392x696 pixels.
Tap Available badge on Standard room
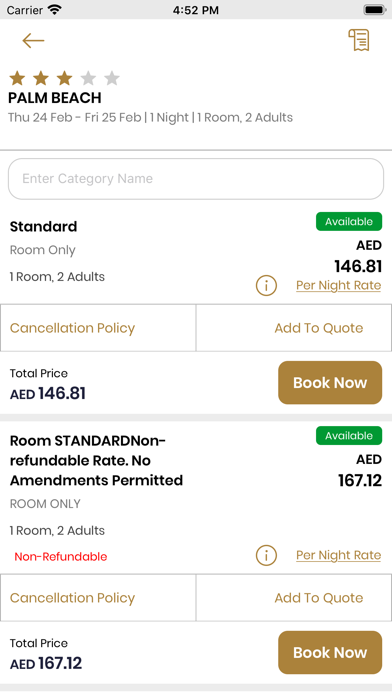[349, 221]
